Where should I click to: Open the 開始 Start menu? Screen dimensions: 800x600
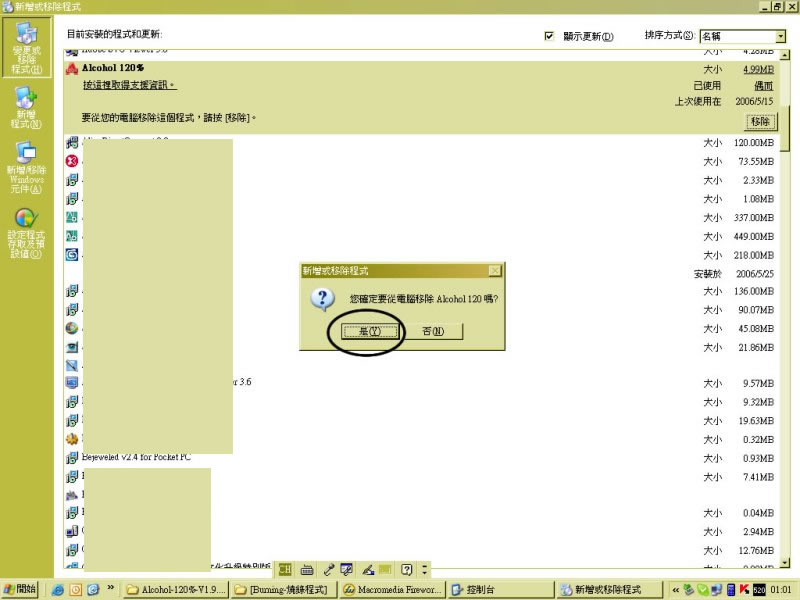point(19,589)
